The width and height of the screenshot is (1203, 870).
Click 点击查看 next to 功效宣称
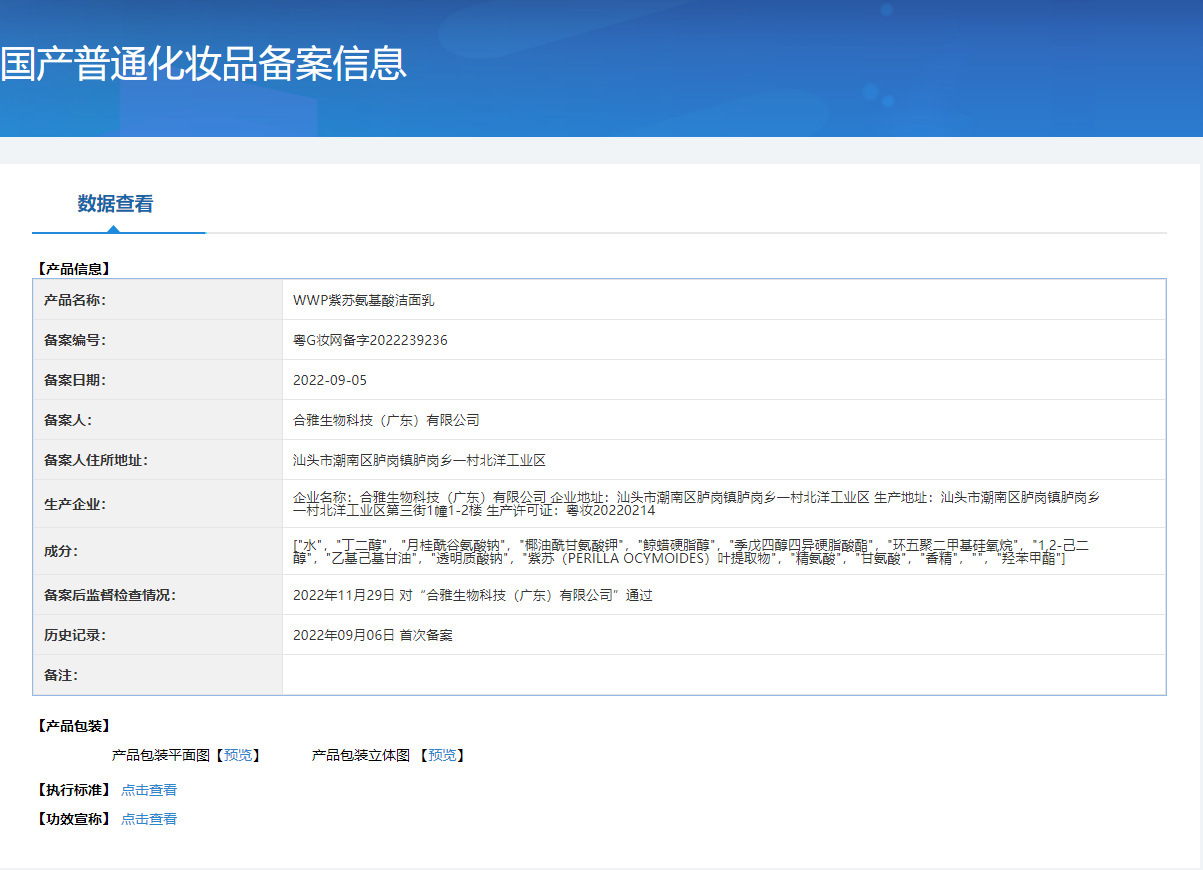coord(149,819)
